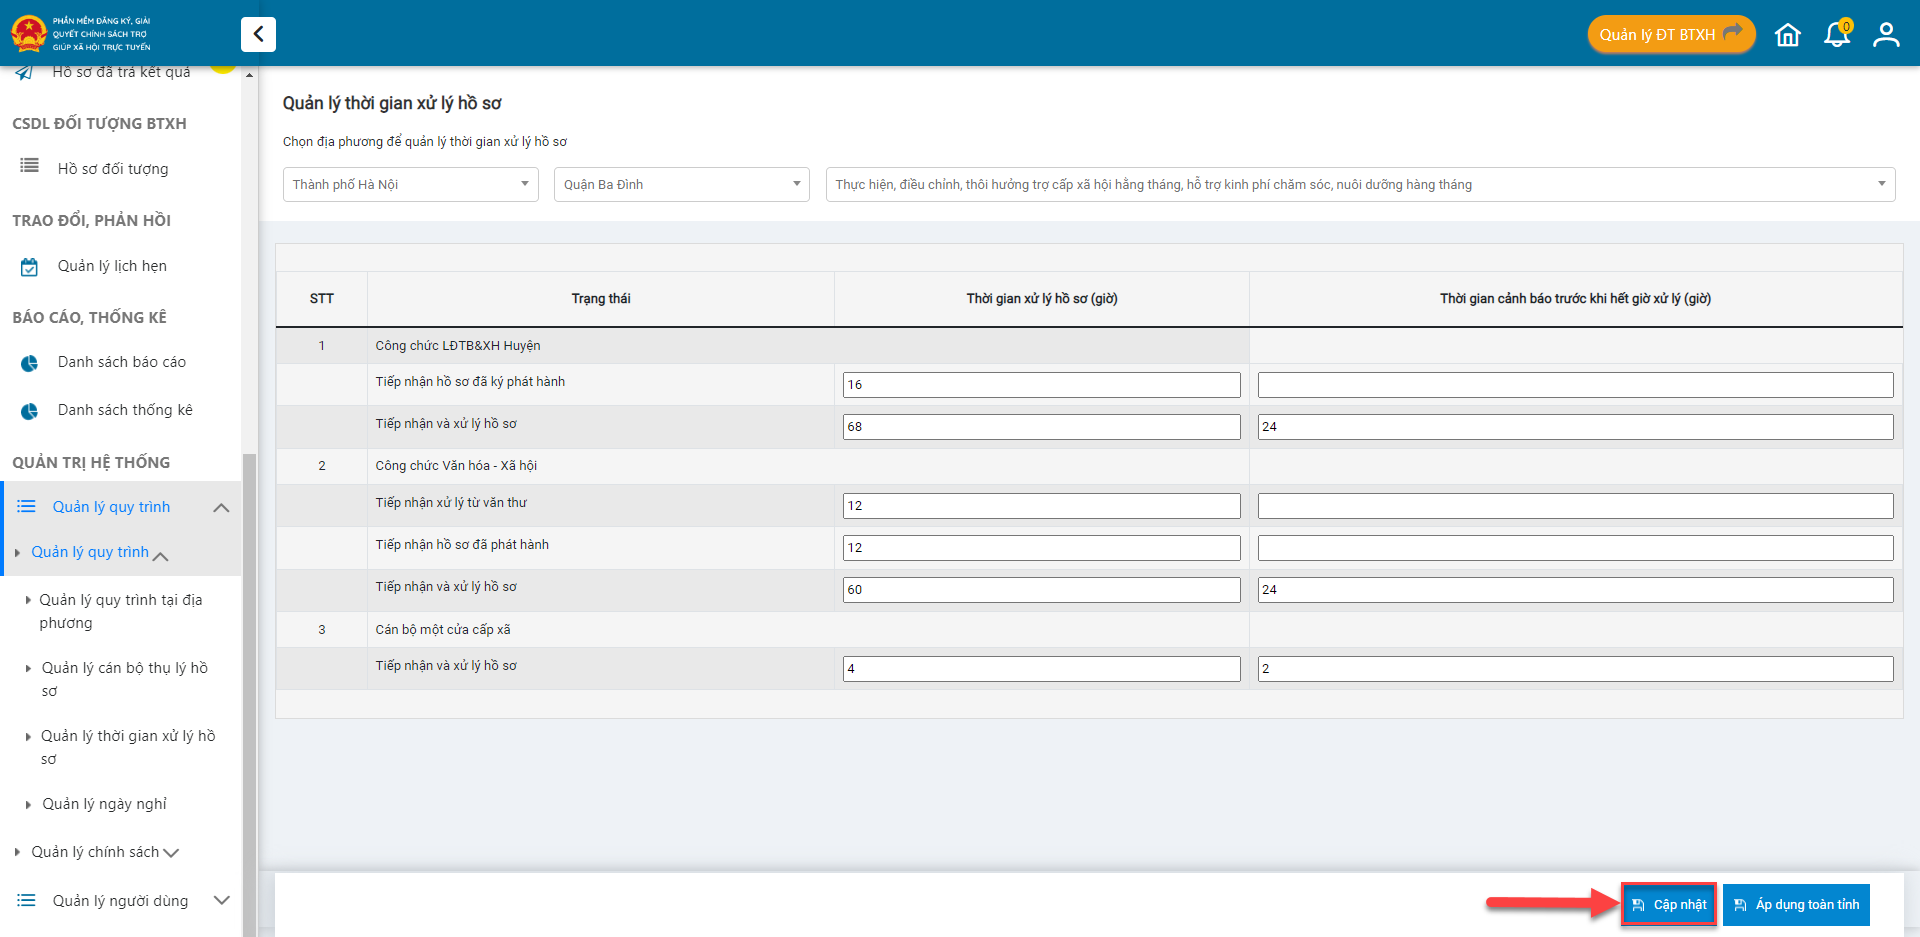
Task: Open Thành phố Hà Nội province dropdown
Action: click(x=410, y=185)
